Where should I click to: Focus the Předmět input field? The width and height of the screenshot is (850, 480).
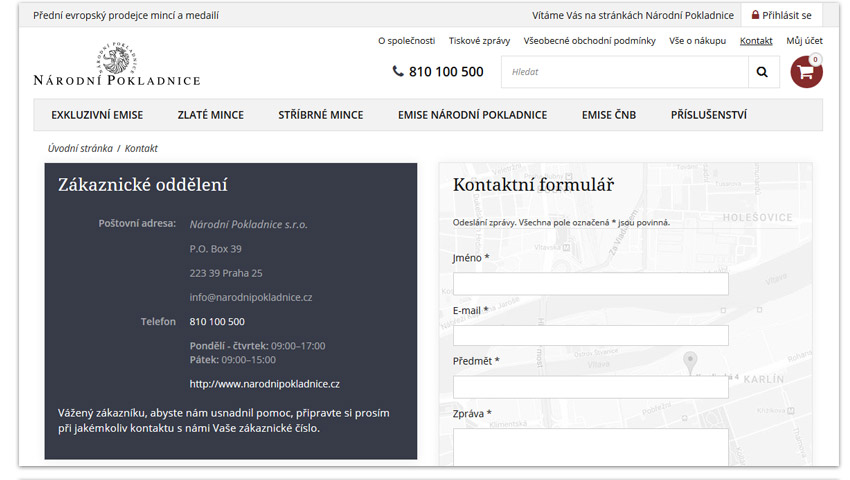coord(590,387)
